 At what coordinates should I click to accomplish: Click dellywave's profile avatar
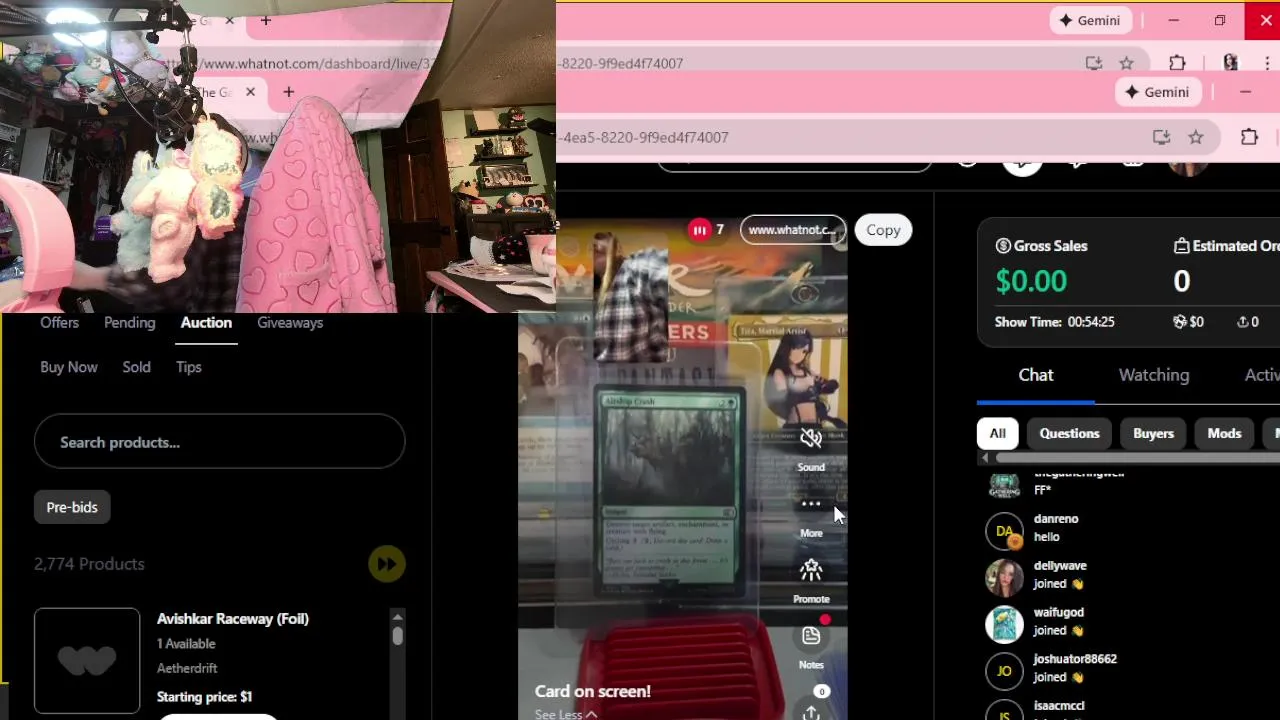(1004, 578)
